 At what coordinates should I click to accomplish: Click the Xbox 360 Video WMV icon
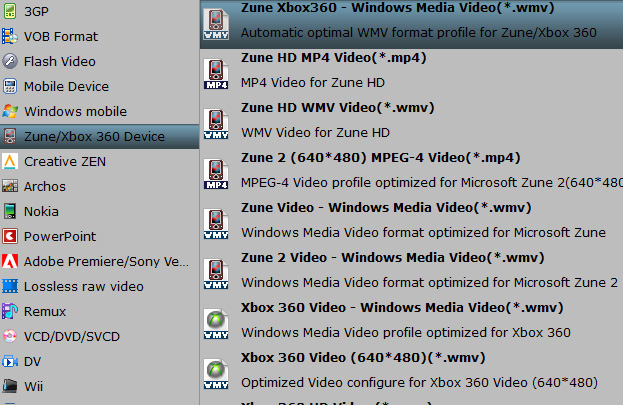tap(216, 324)
